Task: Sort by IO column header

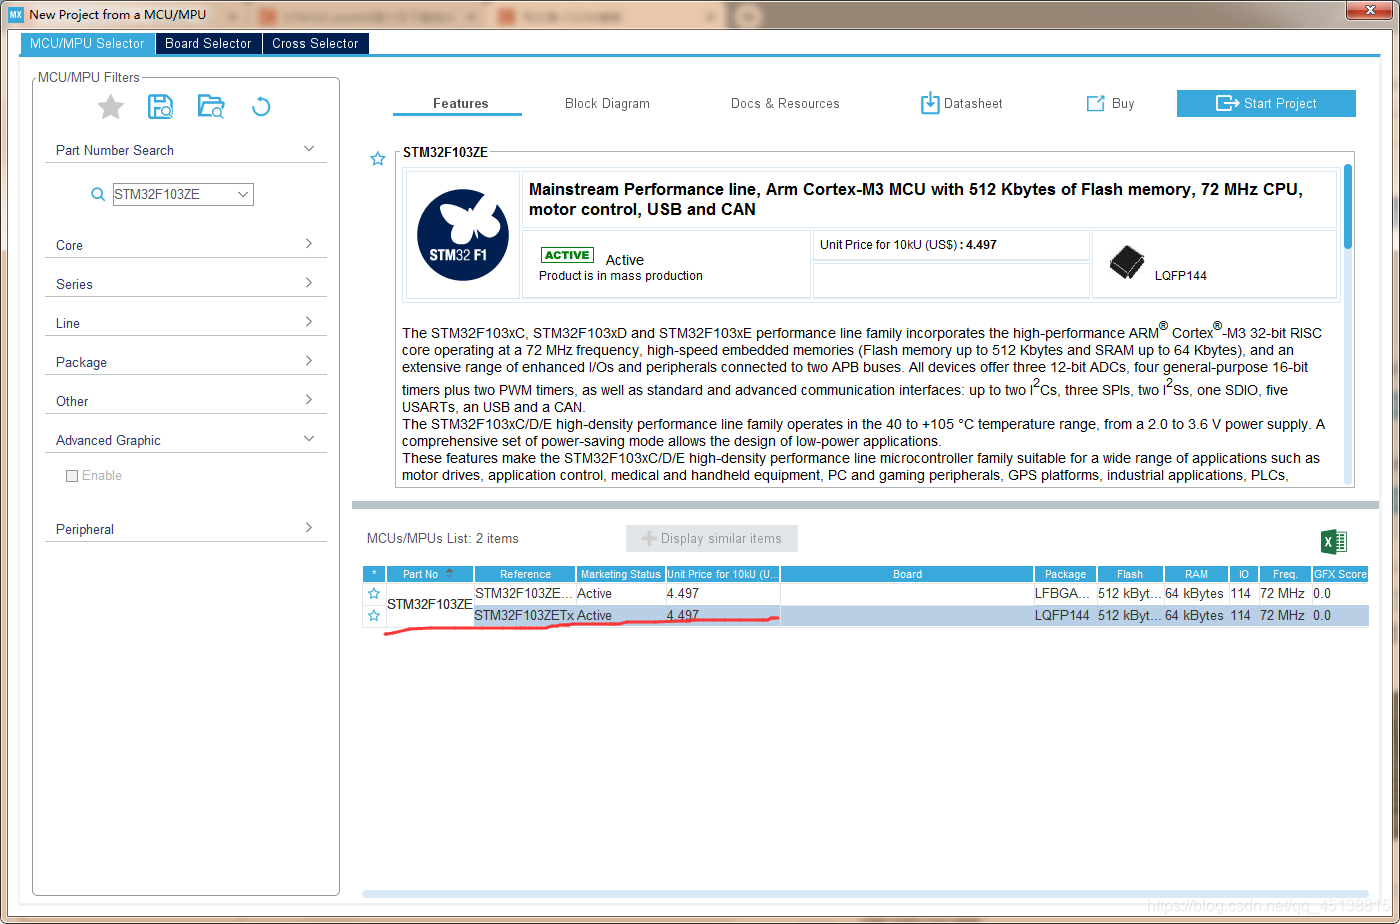Action: pos(1243,574)
